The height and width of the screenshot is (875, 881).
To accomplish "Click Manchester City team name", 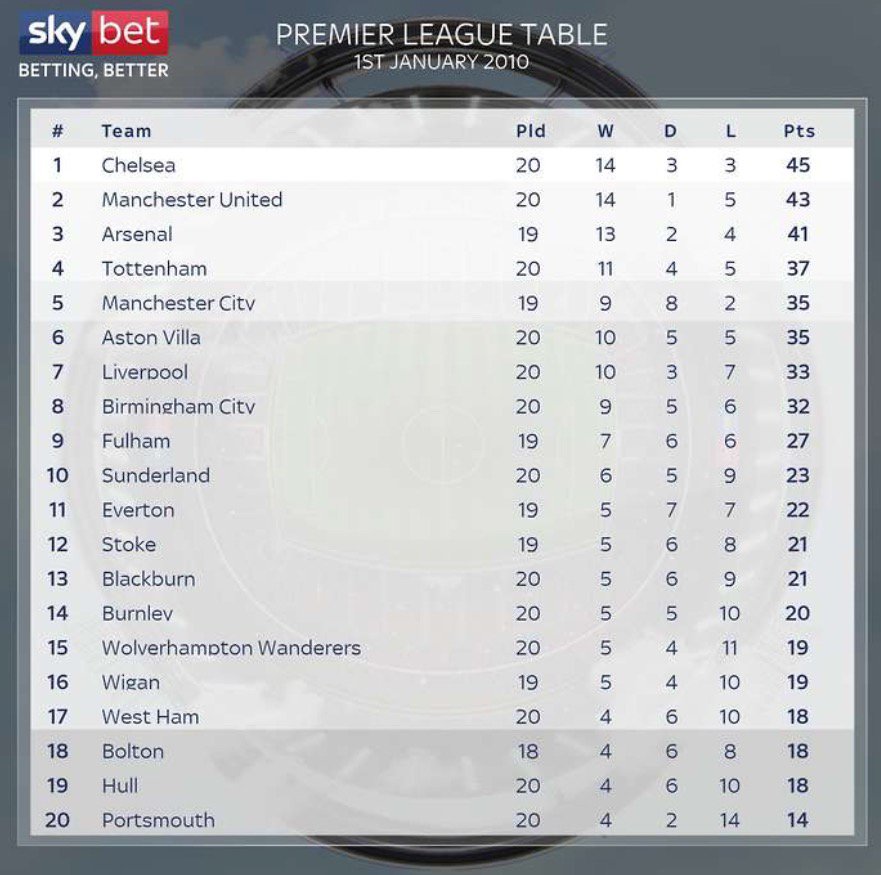I will click(x=178, y=303).
